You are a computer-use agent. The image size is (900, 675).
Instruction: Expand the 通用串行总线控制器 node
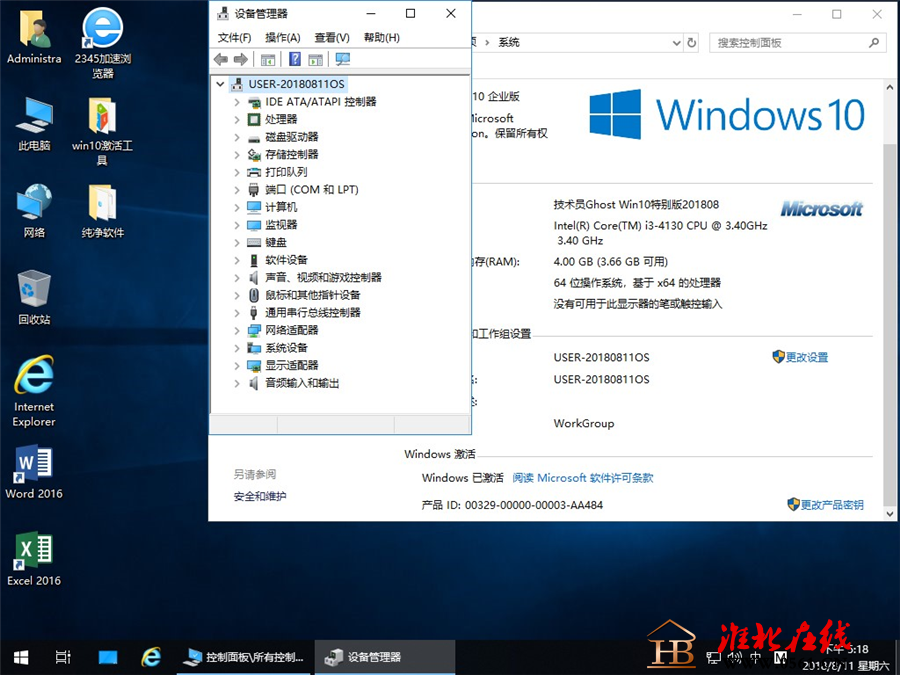[x=237, y=313]
